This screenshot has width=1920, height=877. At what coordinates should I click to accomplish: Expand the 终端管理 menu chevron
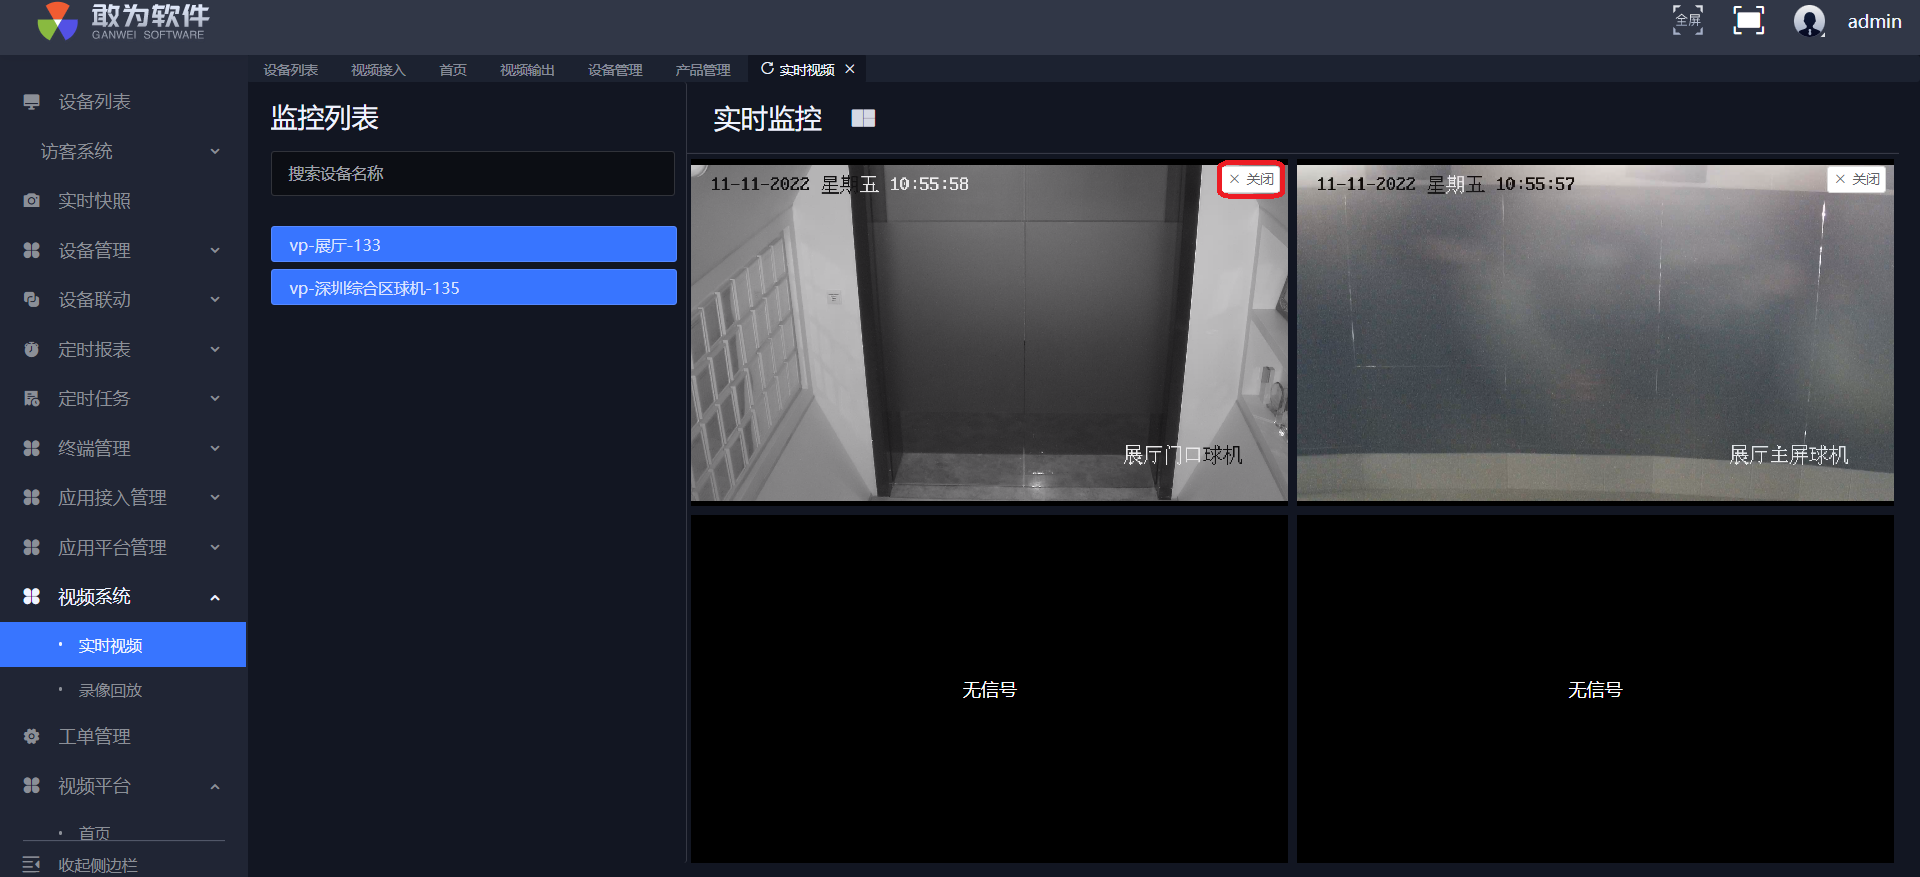coord(215,448)
